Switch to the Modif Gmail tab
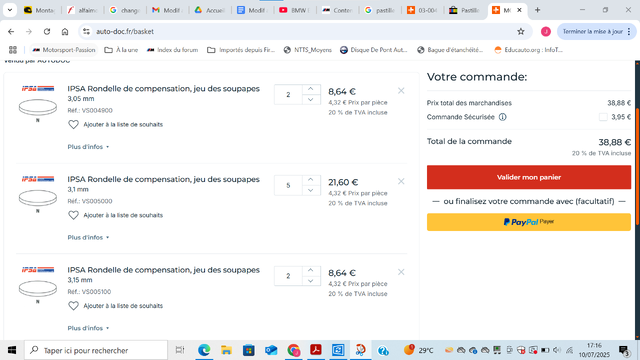This screenshot has height=360, width=640. coord(167,10)
